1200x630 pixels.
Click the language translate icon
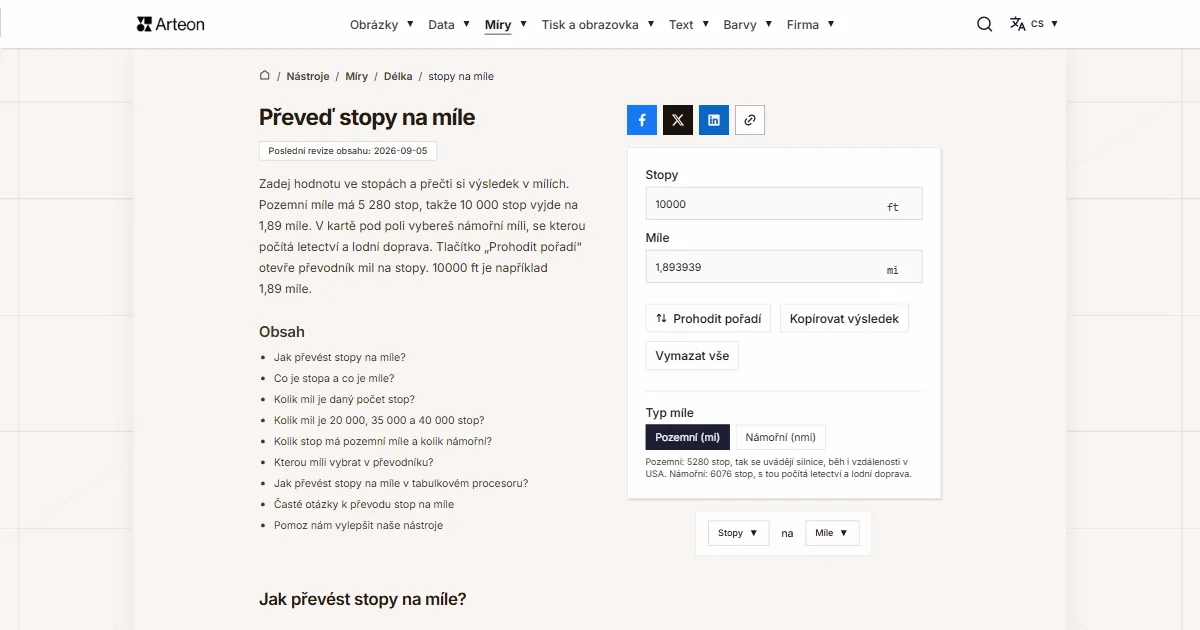point(1018,24)
